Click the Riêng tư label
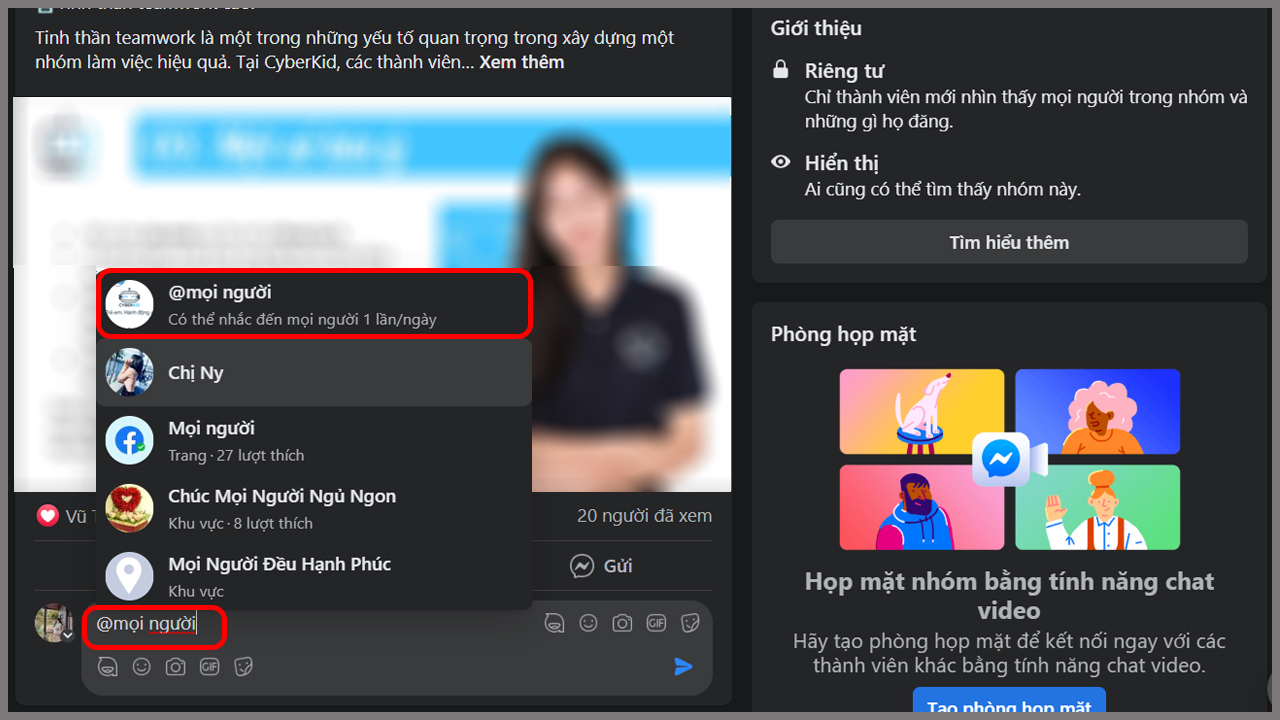1280x720 pixels. (x=844, y=71)
